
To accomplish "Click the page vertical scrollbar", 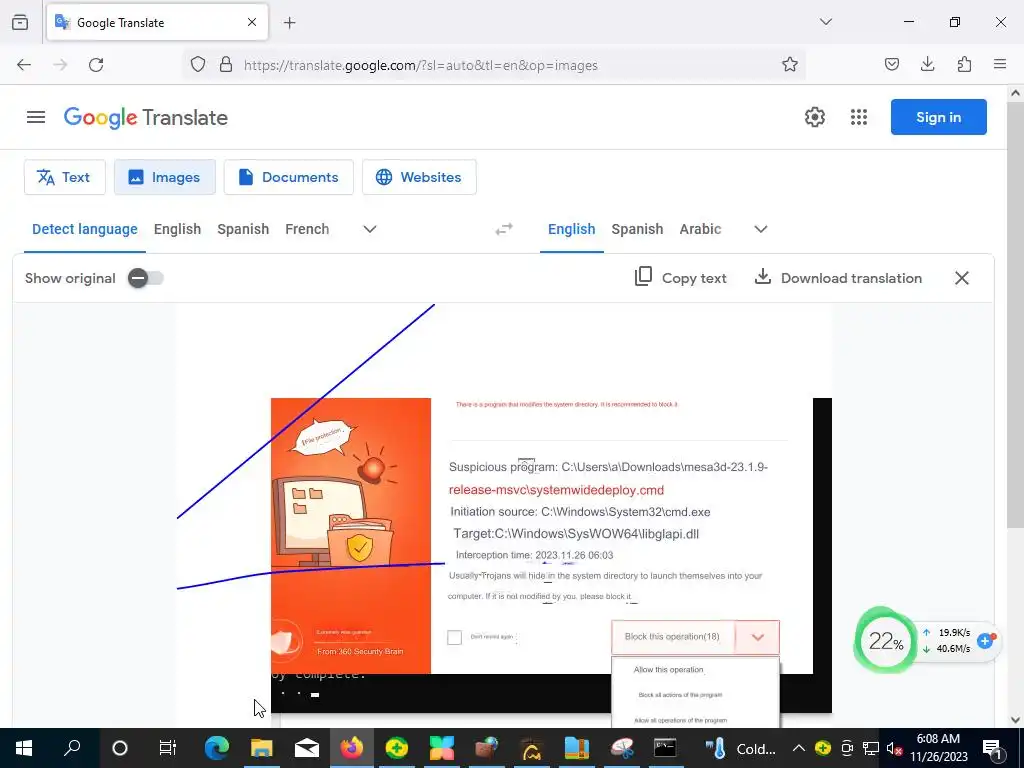I will (x=1015, y=313).
